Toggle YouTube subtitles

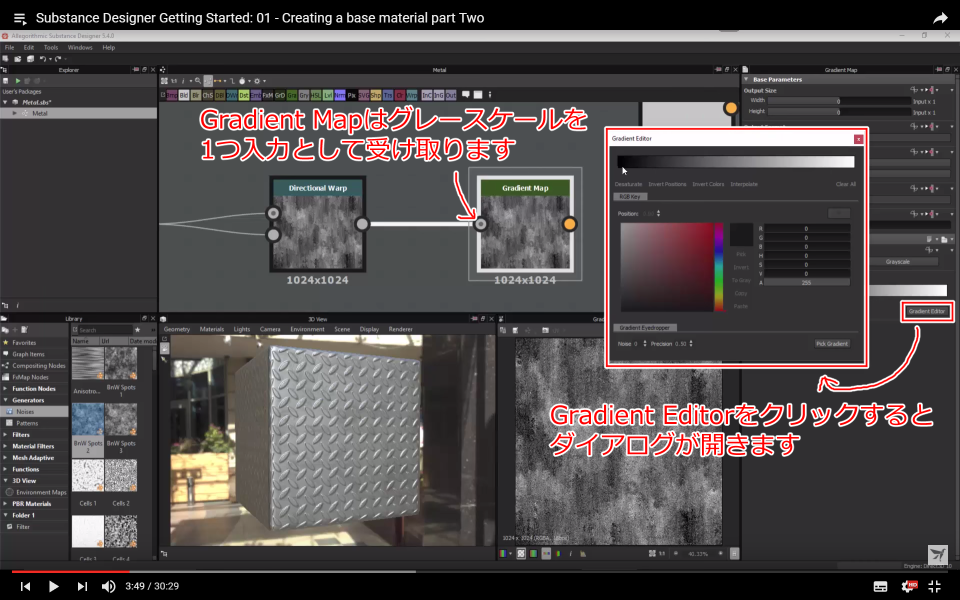[x=880, y=587]
